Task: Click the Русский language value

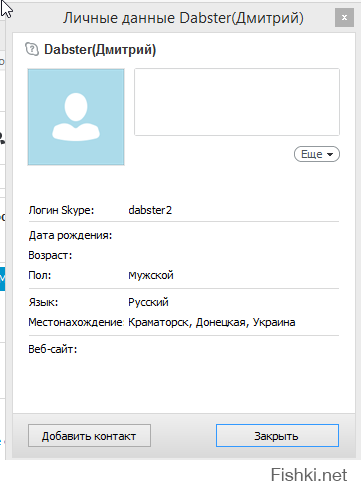Action: (x=148, y=302)
